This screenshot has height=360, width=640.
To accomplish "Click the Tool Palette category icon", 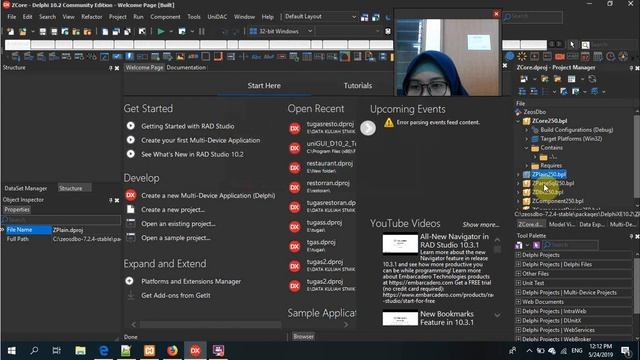I will click(x=519, y=245).
